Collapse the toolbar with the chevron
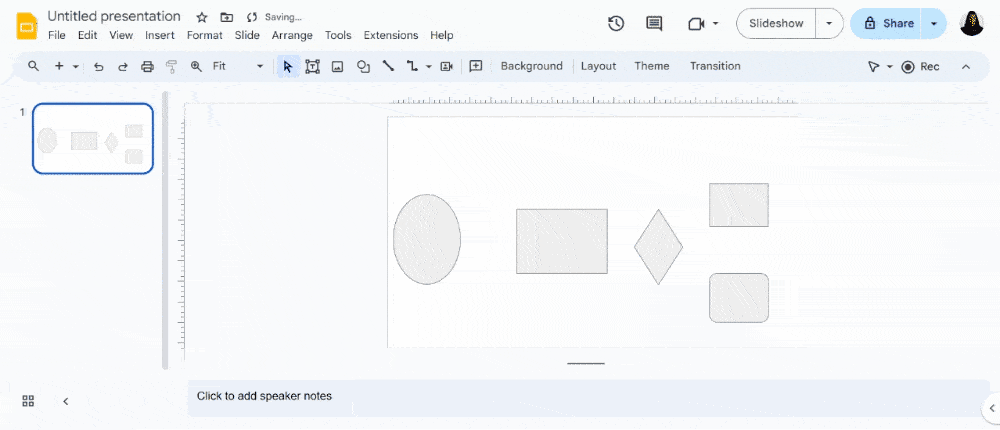 [966, 67]
